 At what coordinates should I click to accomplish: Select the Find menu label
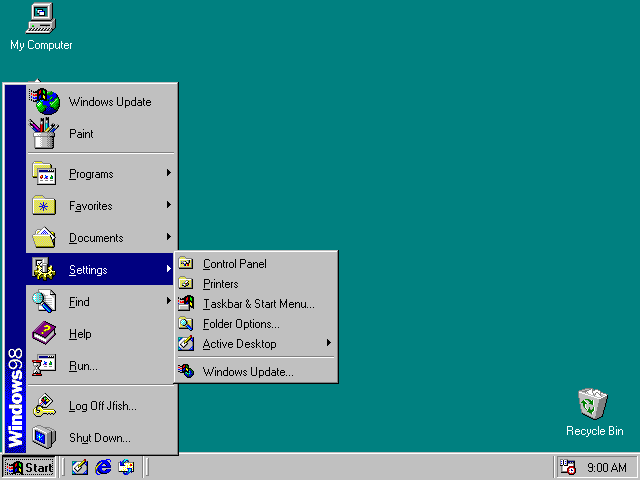click(79, 302)
